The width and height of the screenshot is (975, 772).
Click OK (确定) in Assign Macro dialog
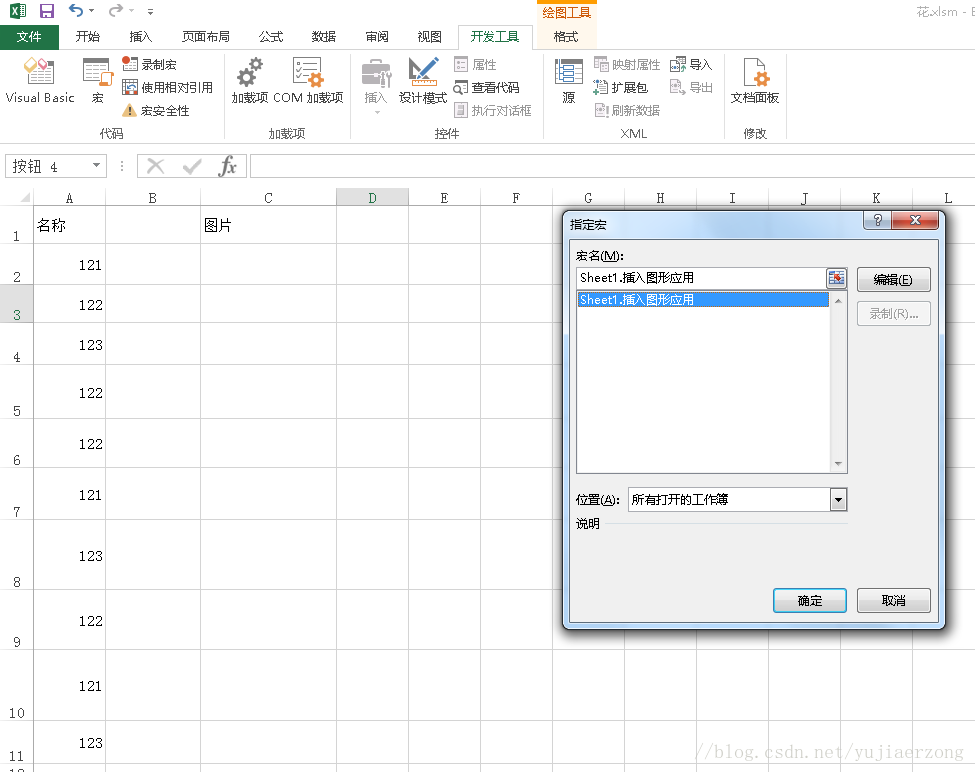click(810, 600)
